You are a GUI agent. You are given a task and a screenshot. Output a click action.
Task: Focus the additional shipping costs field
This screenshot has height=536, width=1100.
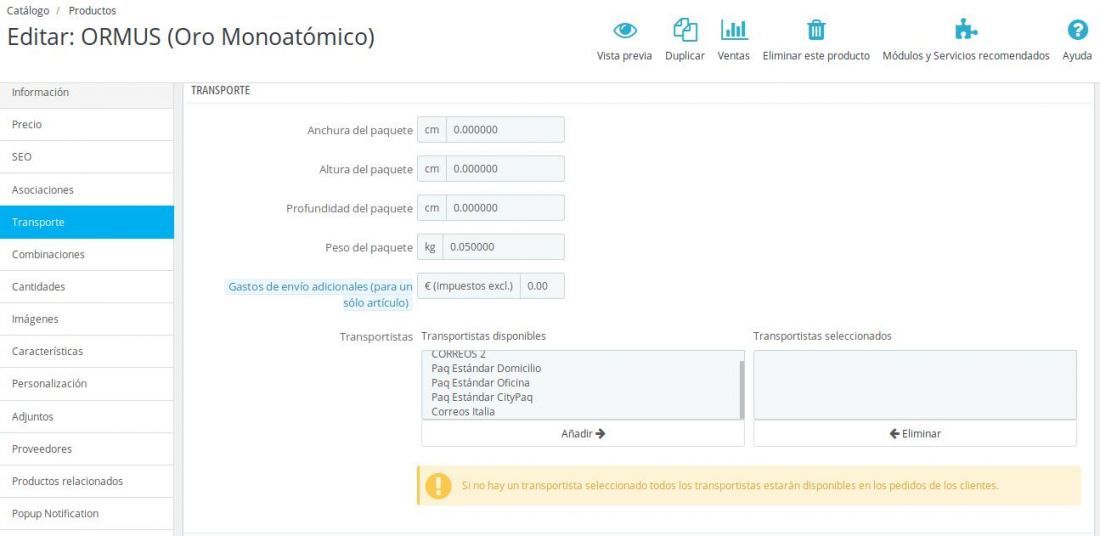542,286
